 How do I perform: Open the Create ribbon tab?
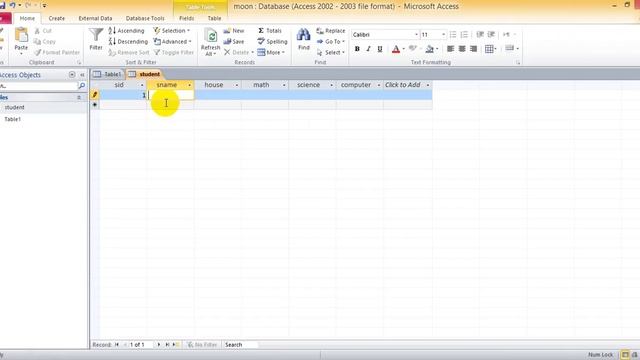(x=56, y=18)
